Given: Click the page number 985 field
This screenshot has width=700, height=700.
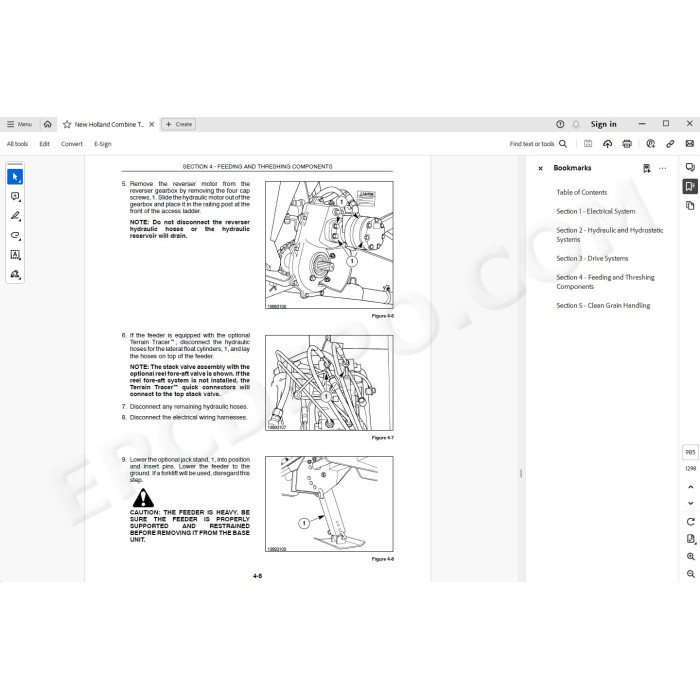Looking at the screenshot, I should 690,452.
